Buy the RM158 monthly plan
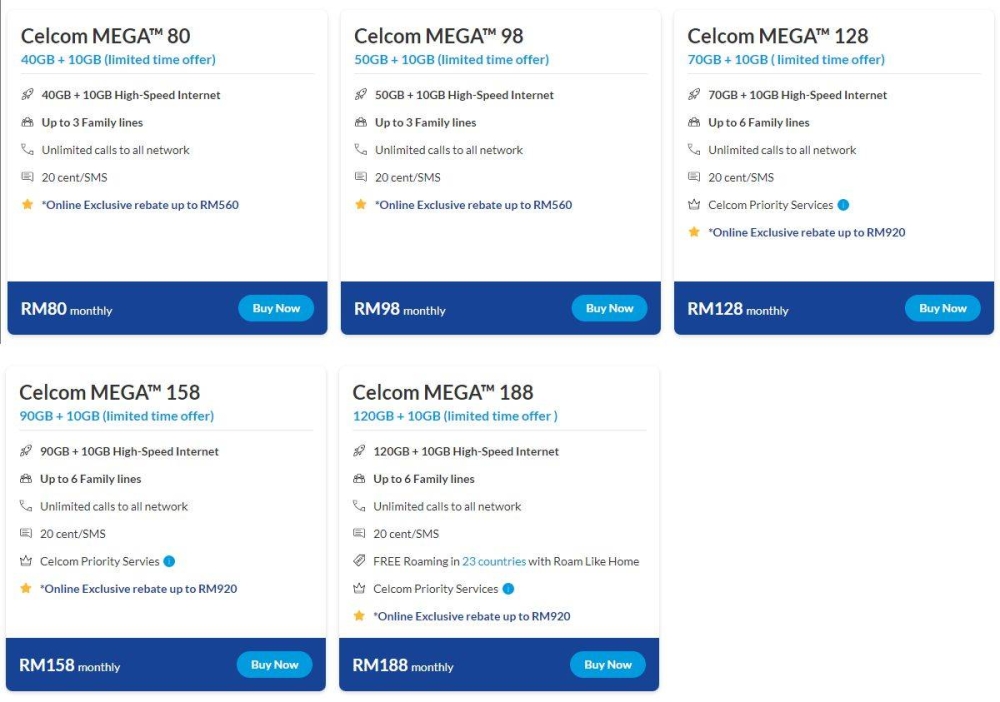 [x=274, y=664]
